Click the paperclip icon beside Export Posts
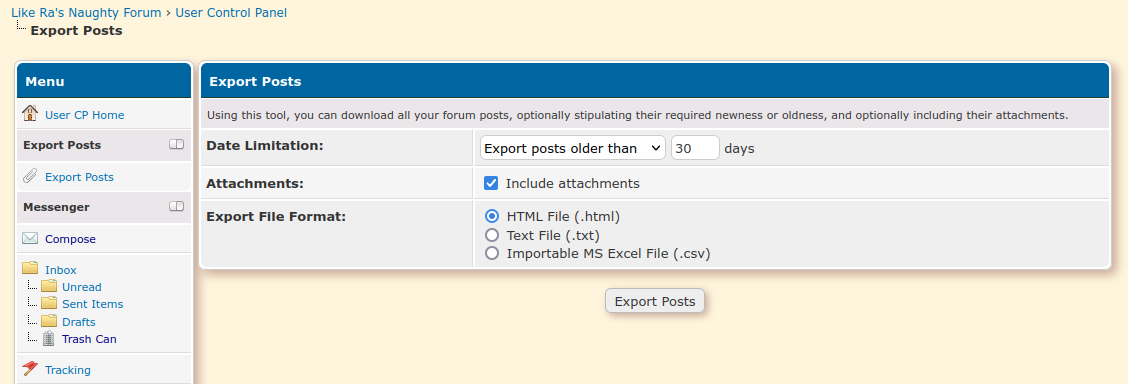Screen dimensions: 1128x384 29,176
